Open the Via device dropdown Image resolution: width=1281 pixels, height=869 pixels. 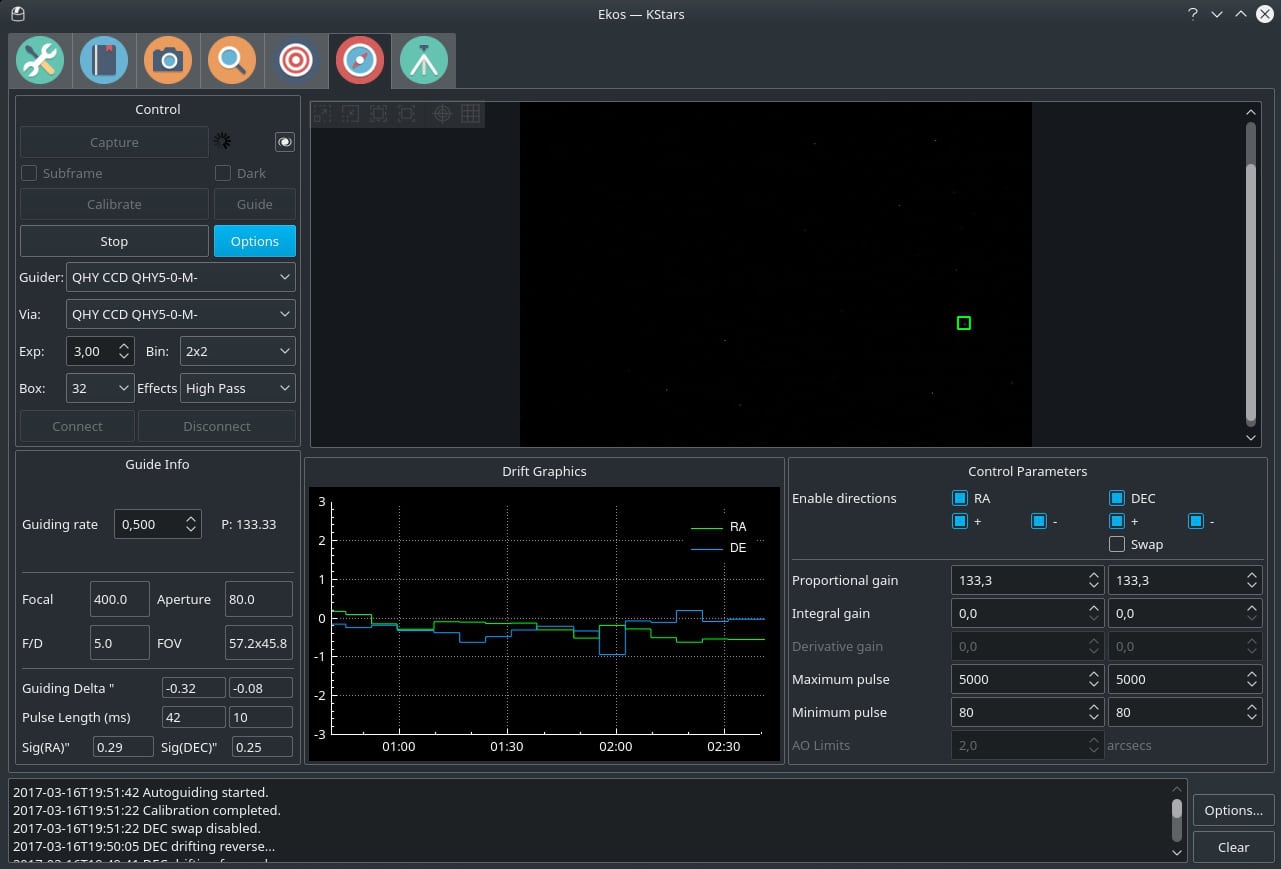(x=181, y=314)
